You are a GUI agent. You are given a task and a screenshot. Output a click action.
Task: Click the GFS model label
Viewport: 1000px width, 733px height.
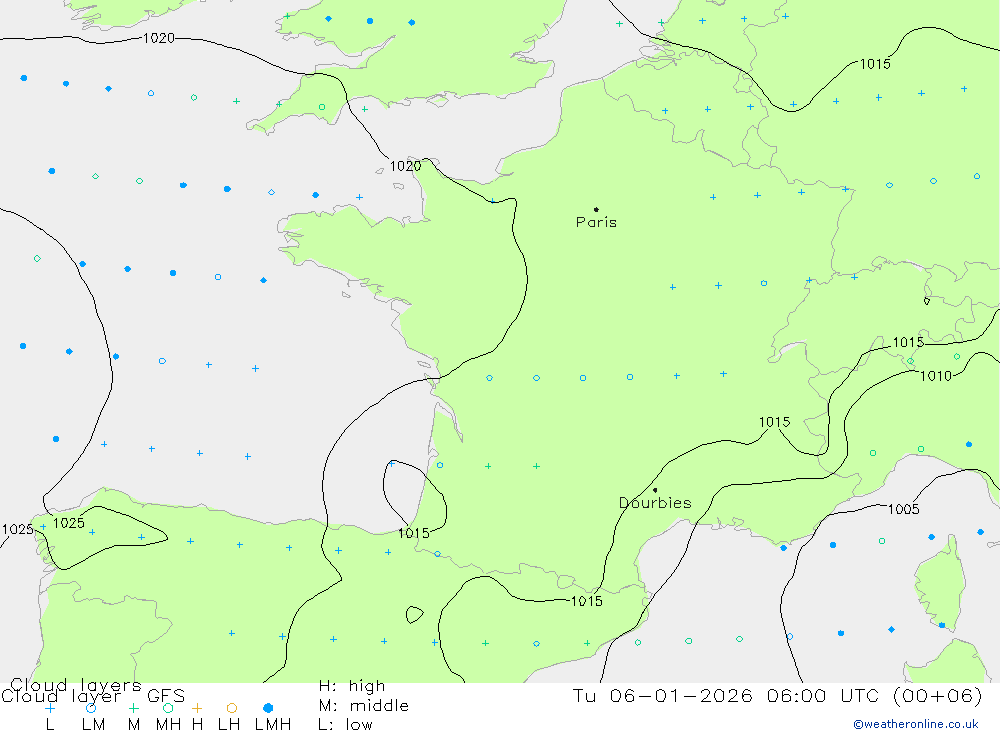(166, 696)
